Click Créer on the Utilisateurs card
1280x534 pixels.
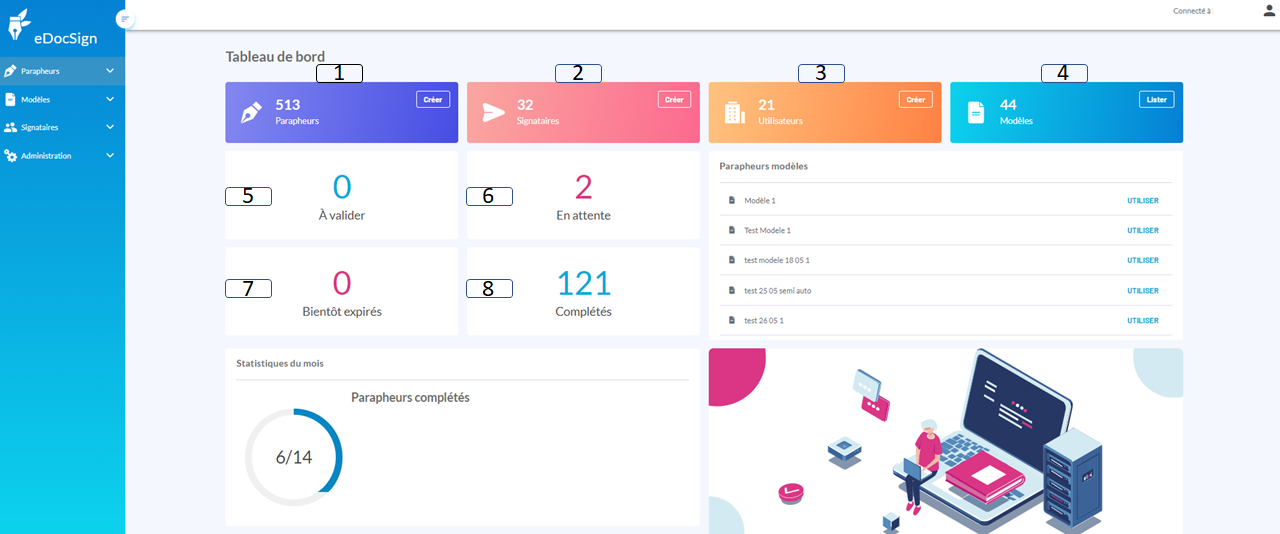pyautogui.click(x=916, y=99)
